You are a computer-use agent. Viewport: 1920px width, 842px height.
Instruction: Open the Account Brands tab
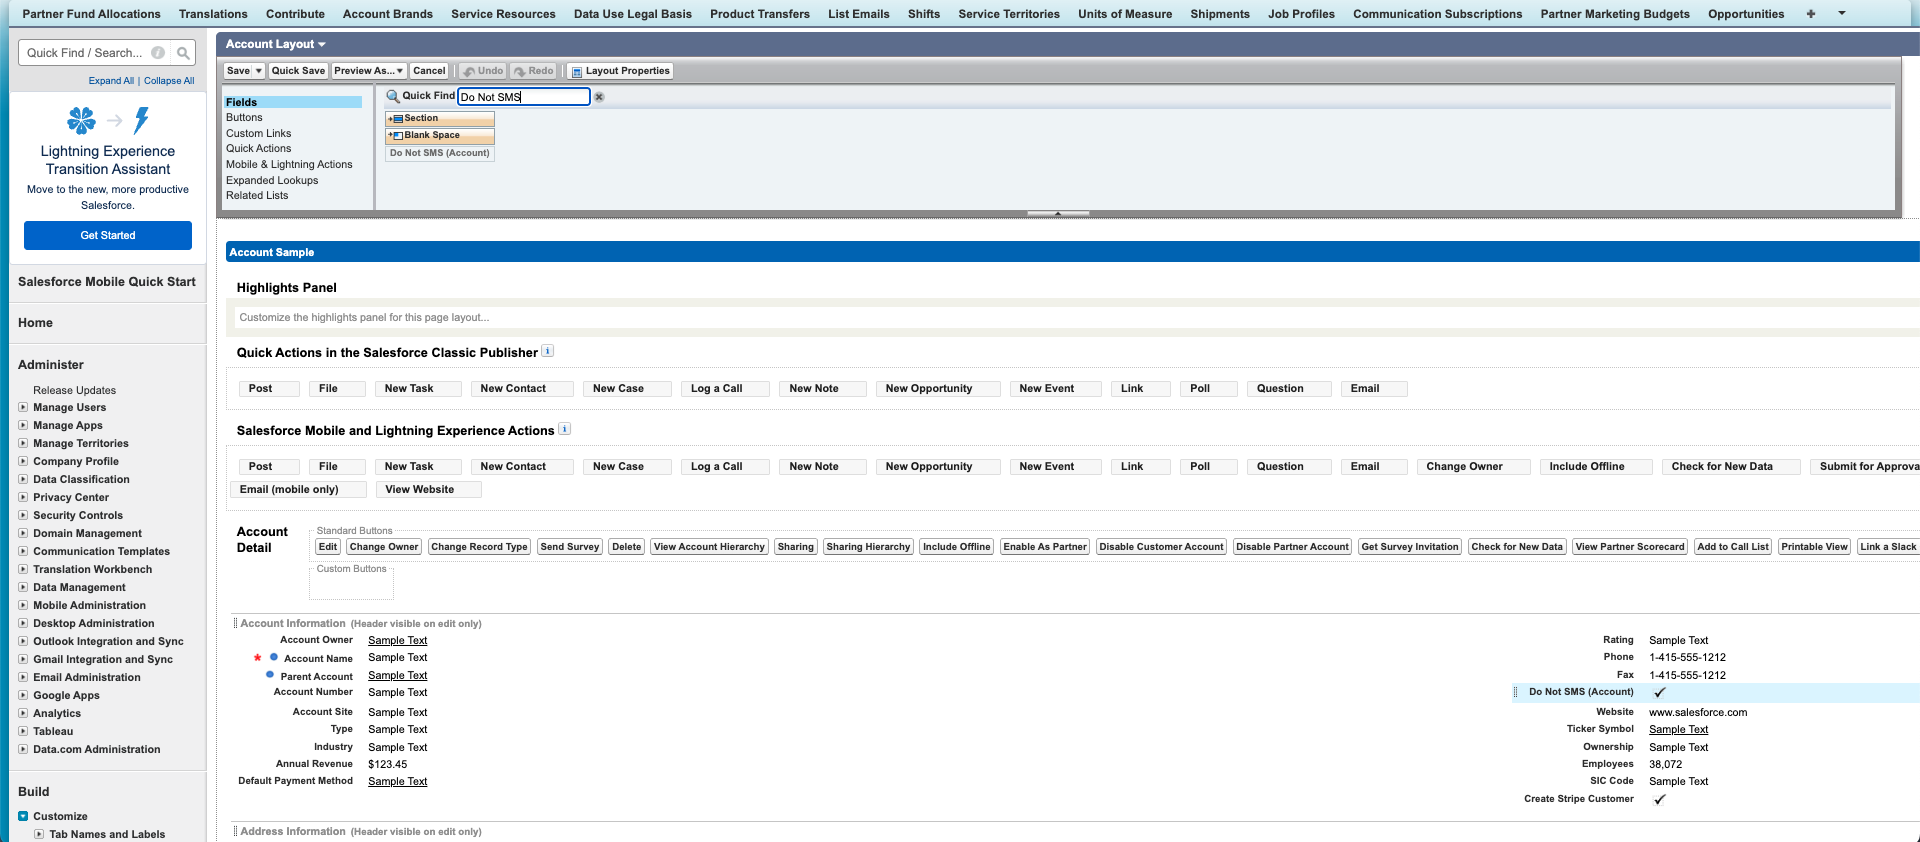(x=388, y=14)
